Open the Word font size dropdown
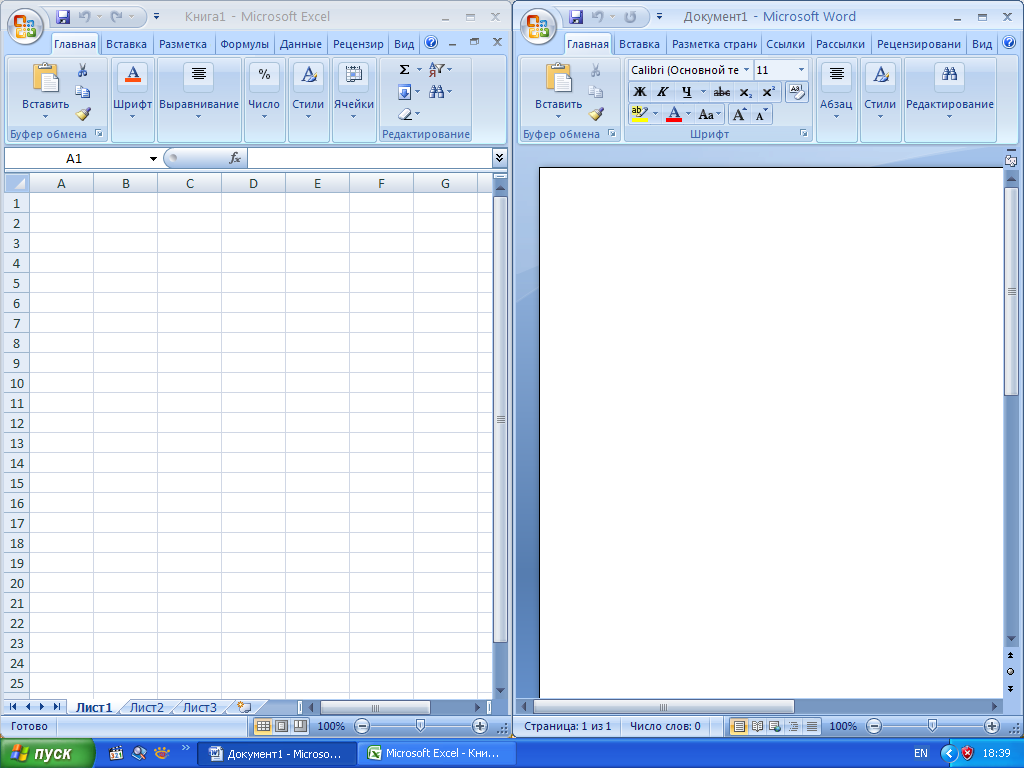Screen dimensions: 1024x768 [801, 70]
